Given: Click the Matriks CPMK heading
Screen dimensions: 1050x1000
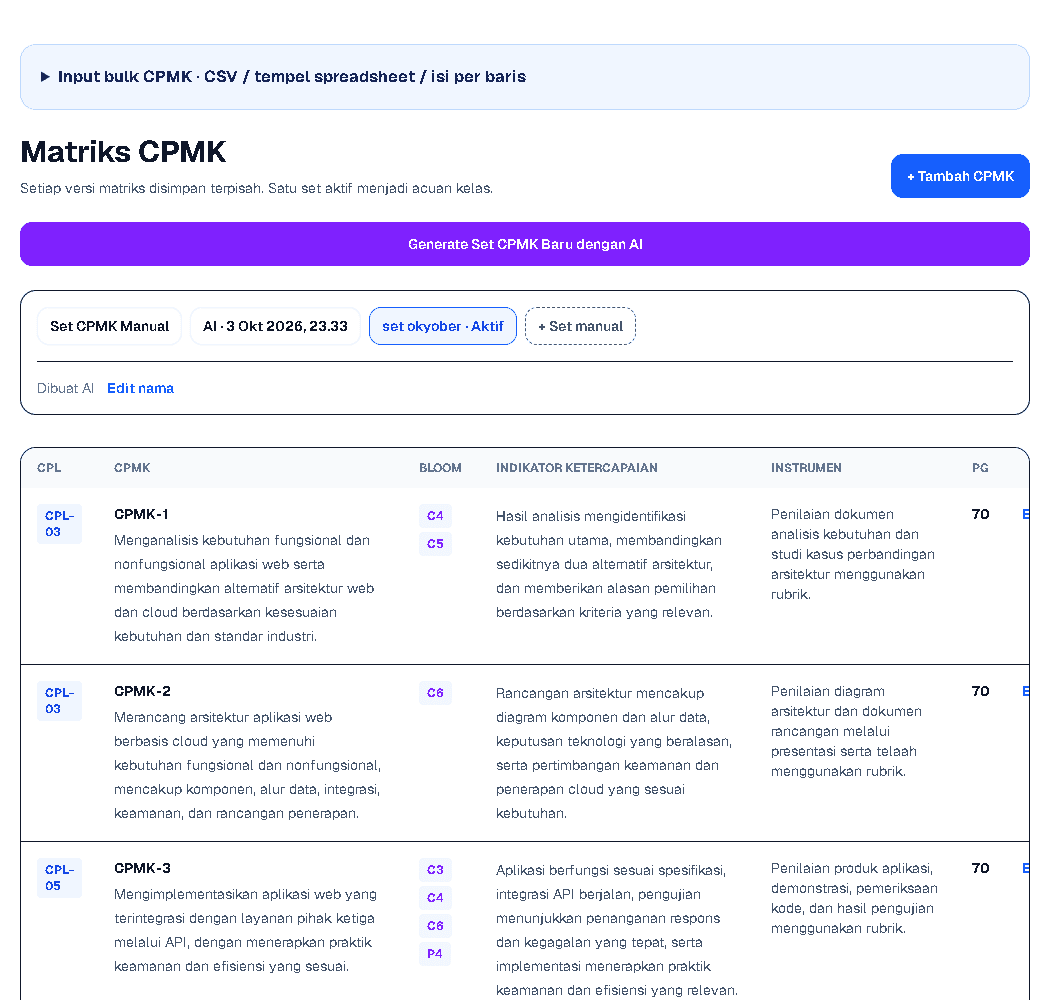Looking at the screenshot, I should [123, 151].
